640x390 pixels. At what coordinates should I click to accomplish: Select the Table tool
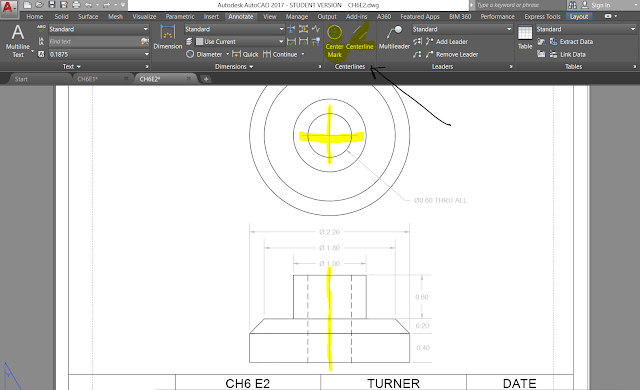[x=525, y=38]
